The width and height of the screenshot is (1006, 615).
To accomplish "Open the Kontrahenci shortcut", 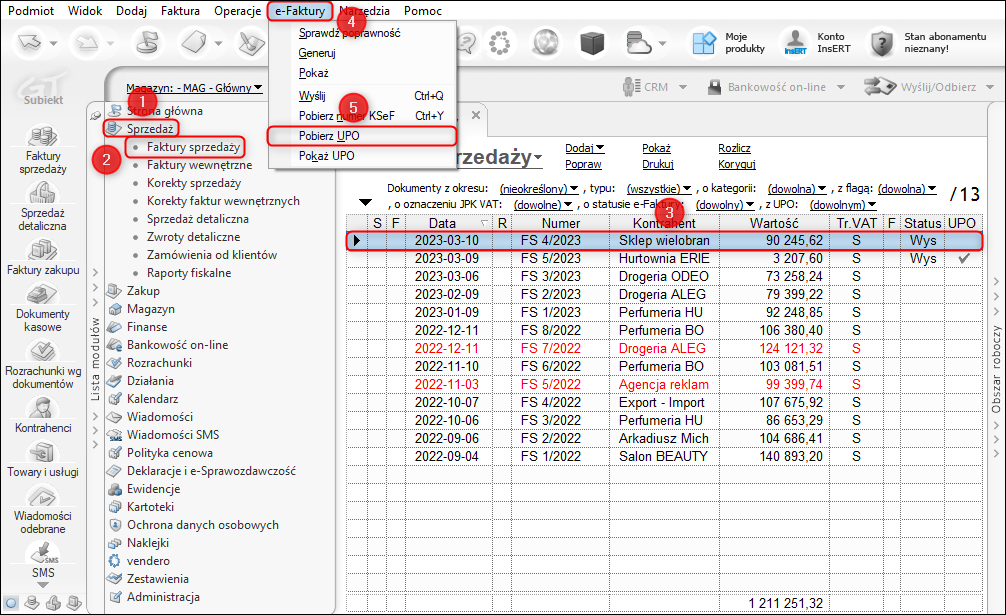I will point(43,415).
